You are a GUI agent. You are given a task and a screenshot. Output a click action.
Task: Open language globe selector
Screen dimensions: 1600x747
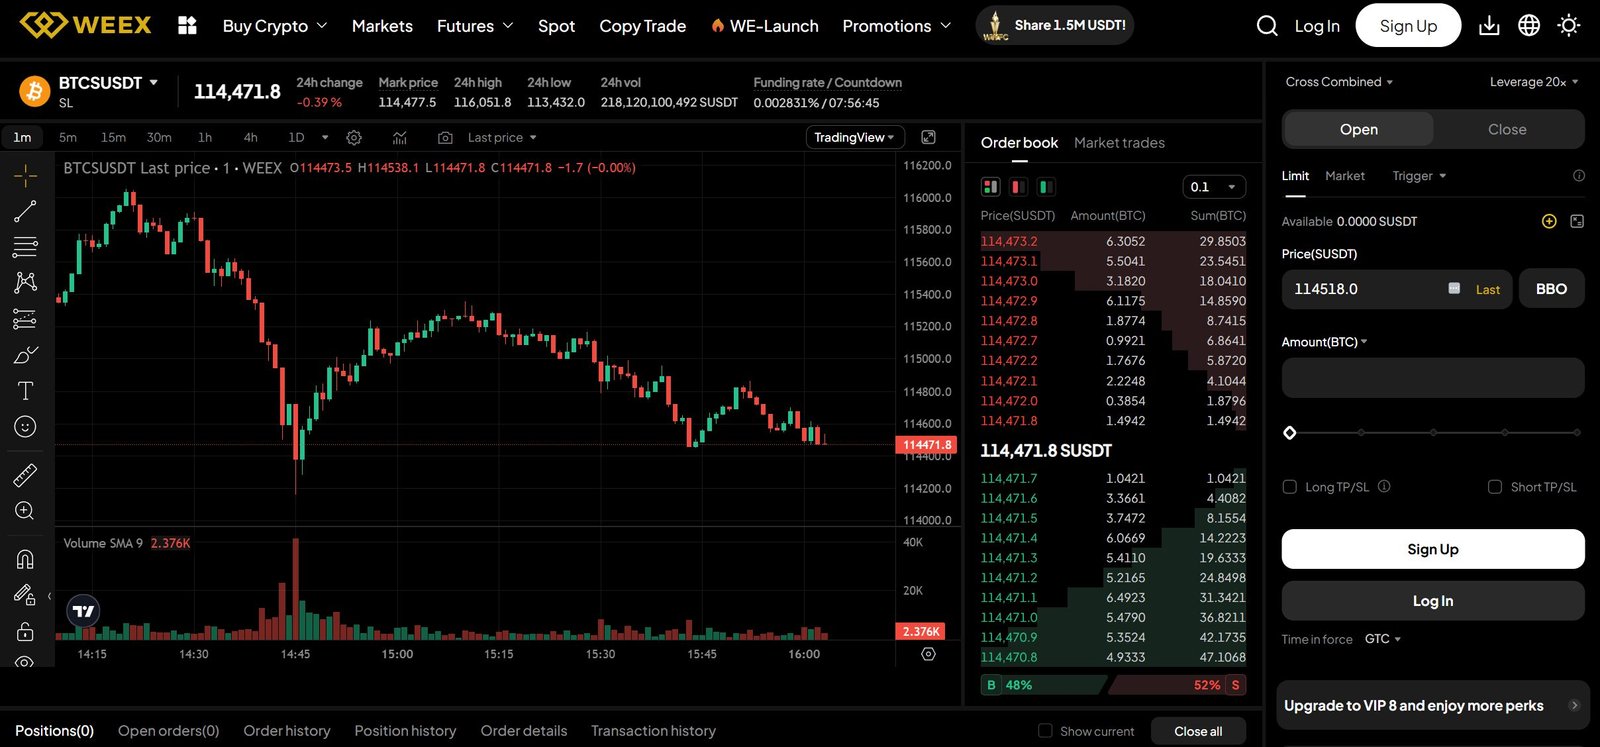pos(1529,26)
